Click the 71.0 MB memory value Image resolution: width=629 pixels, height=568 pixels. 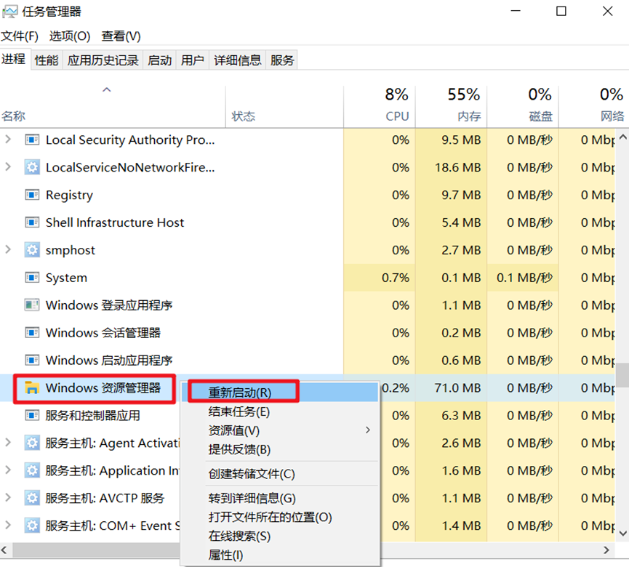[458, 388]
